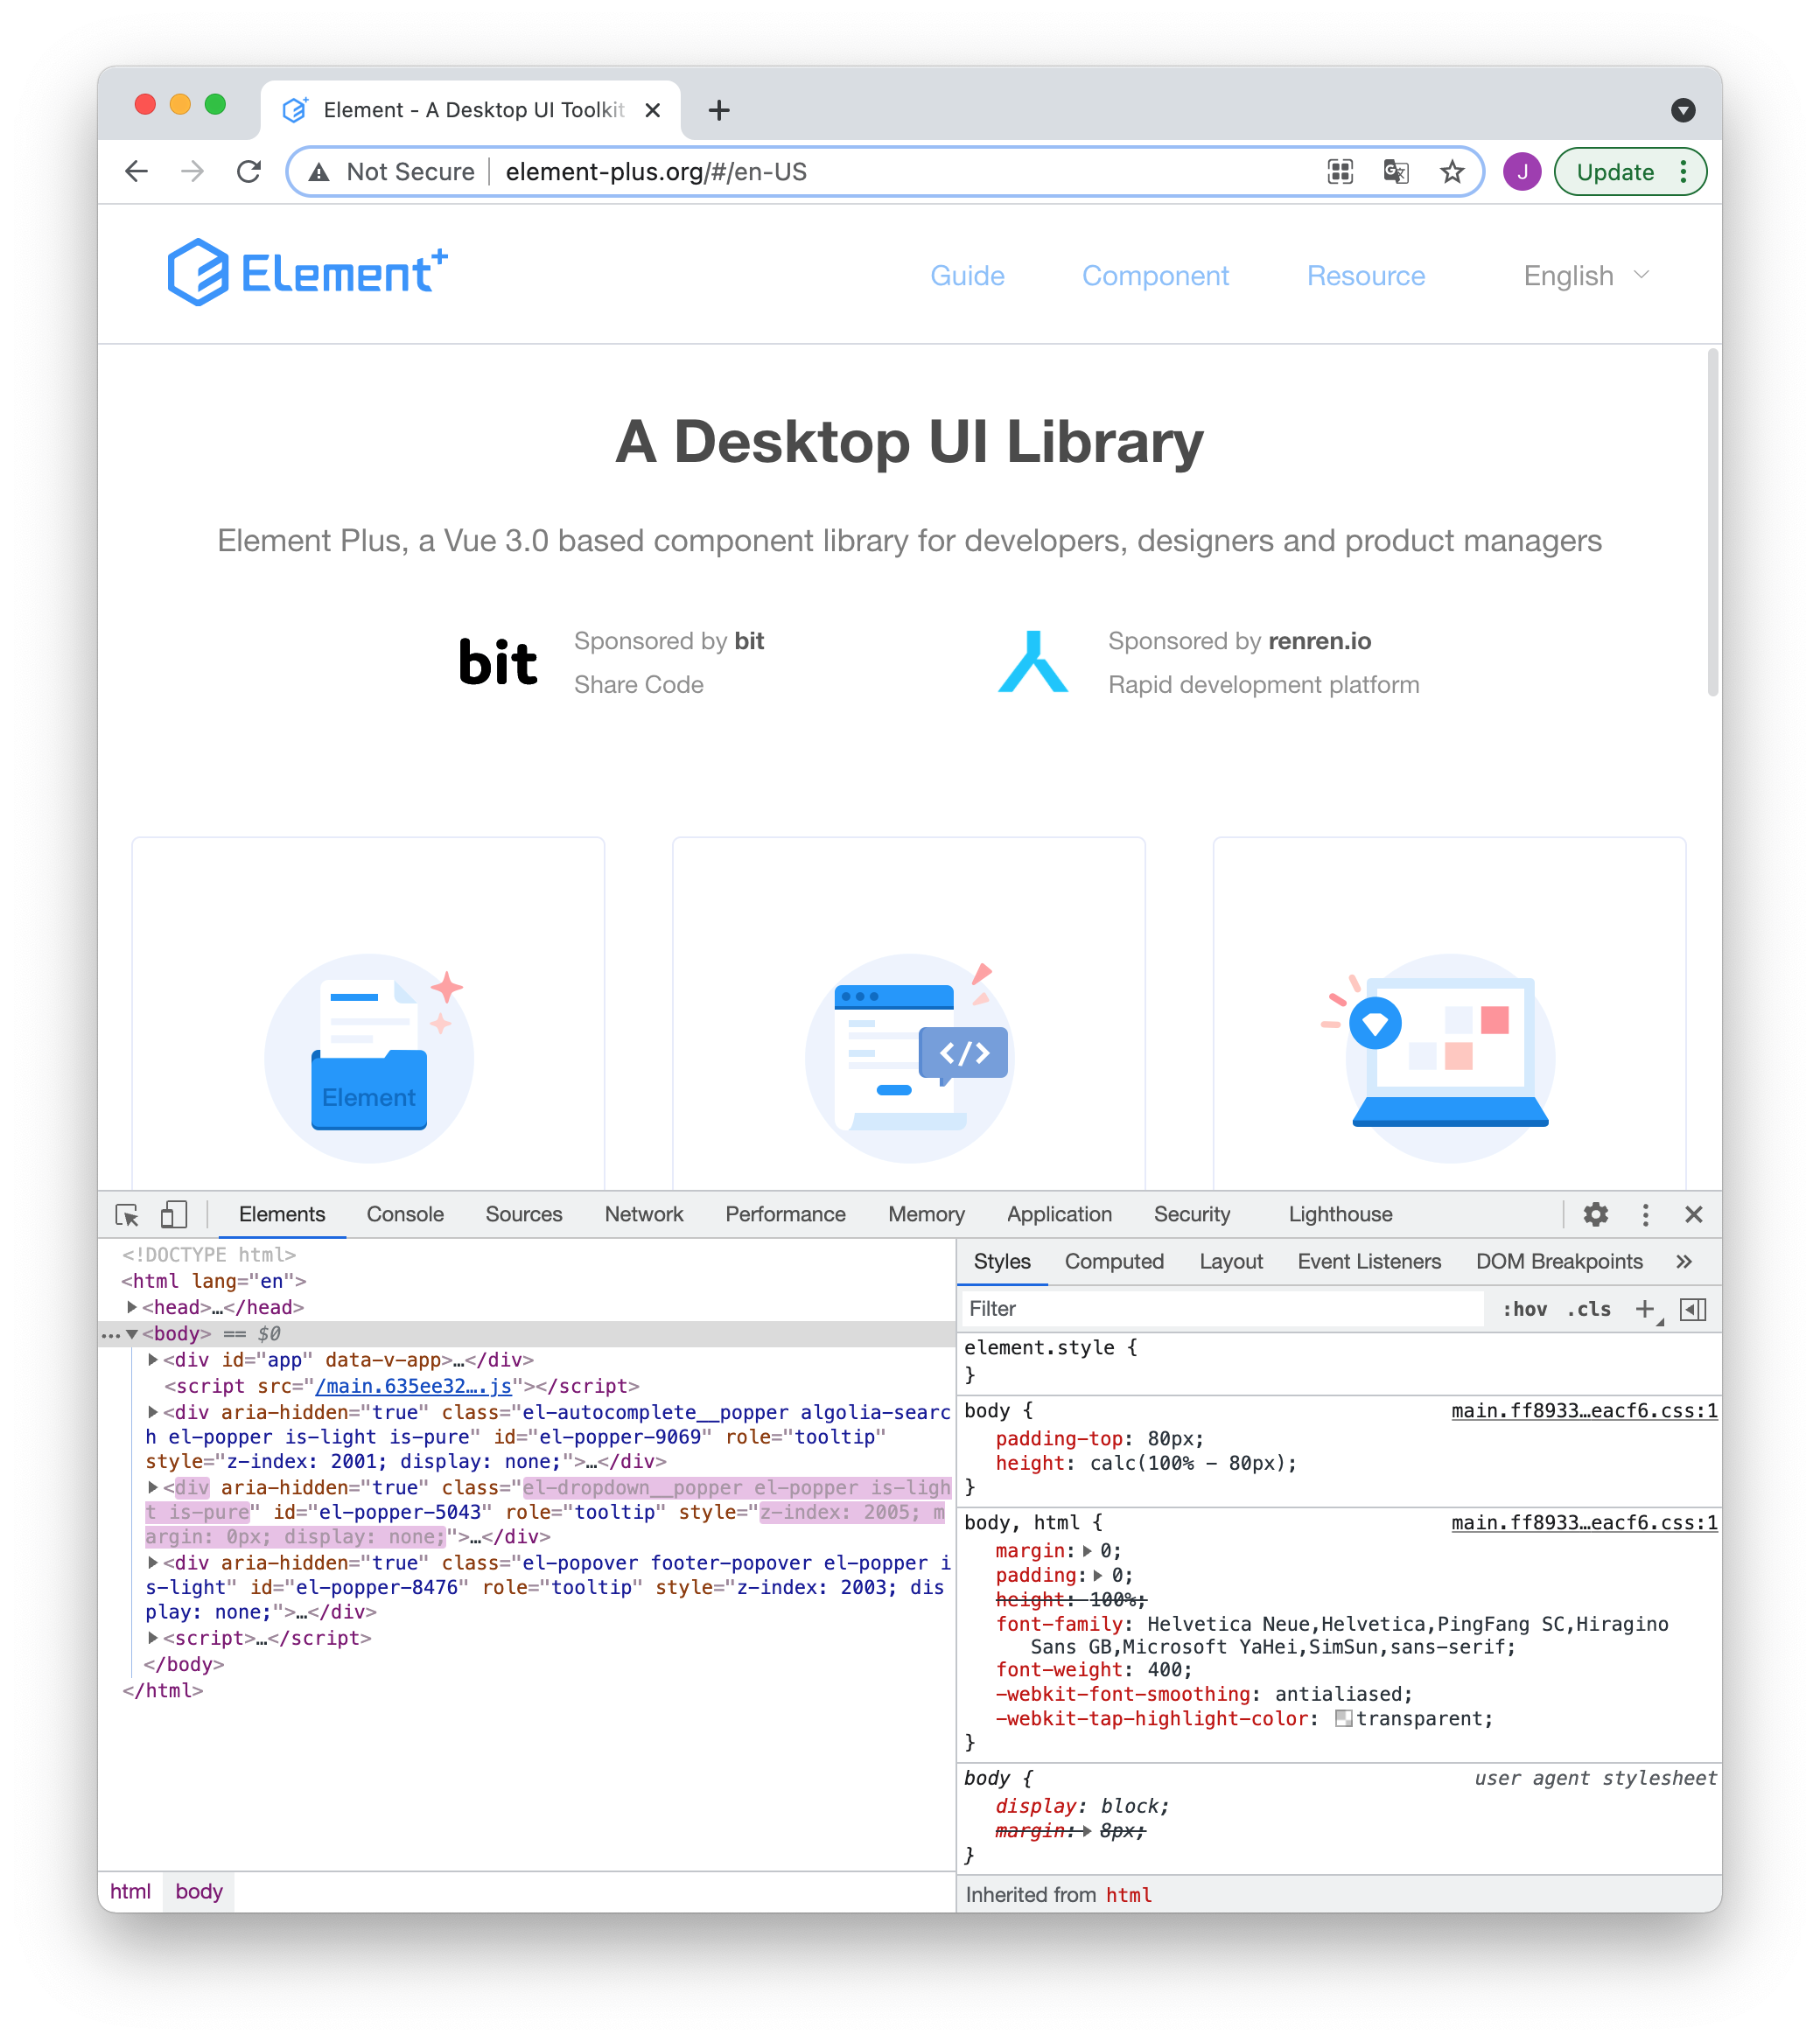This screenshot has width=1820, height=2042.
Task: Toggle the device emulation toolbar
Action: pos(173,1215)
